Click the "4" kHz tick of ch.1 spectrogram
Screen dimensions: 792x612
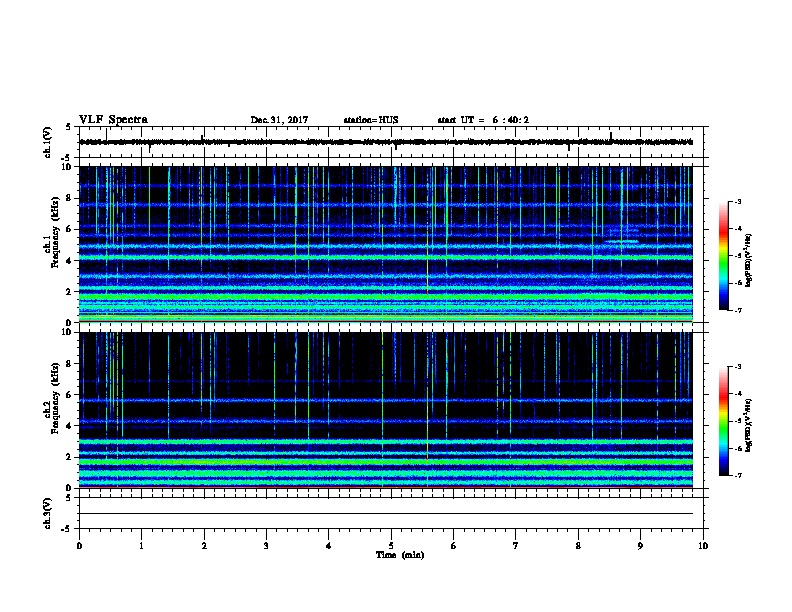coord(69,261)
